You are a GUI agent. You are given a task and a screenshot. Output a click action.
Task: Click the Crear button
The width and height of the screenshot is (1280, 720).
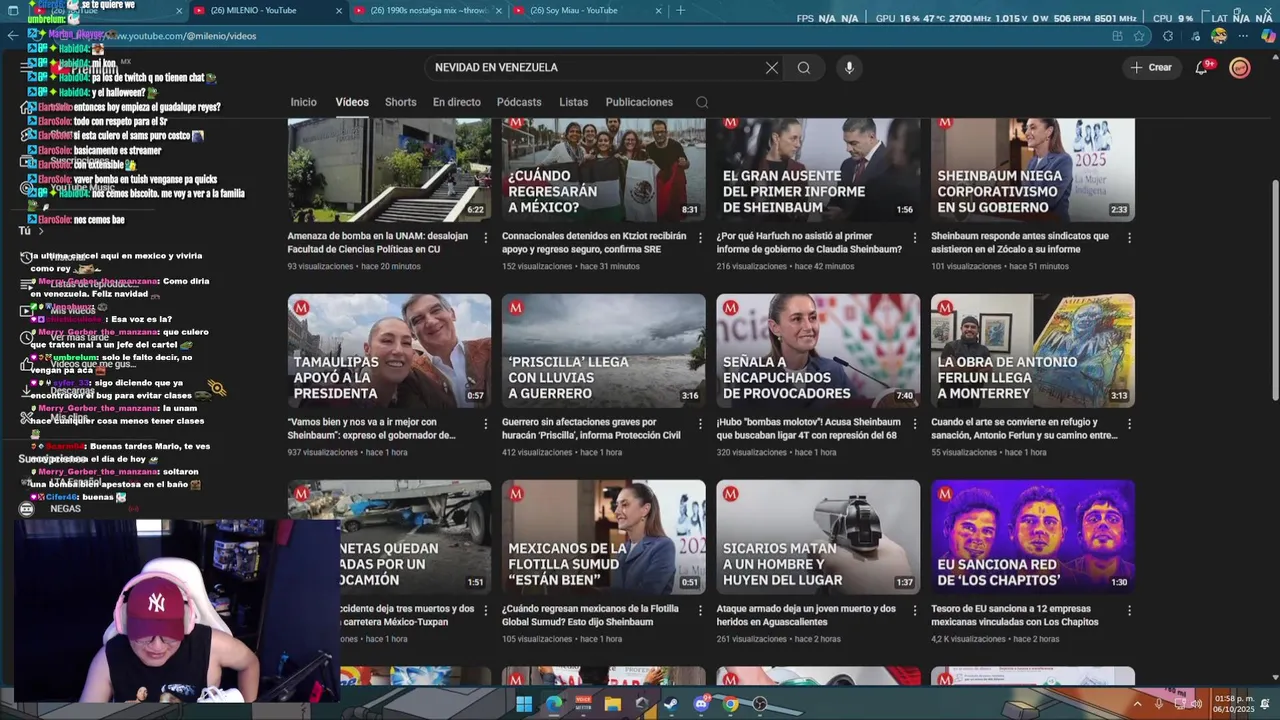(x=1151, y=68)
